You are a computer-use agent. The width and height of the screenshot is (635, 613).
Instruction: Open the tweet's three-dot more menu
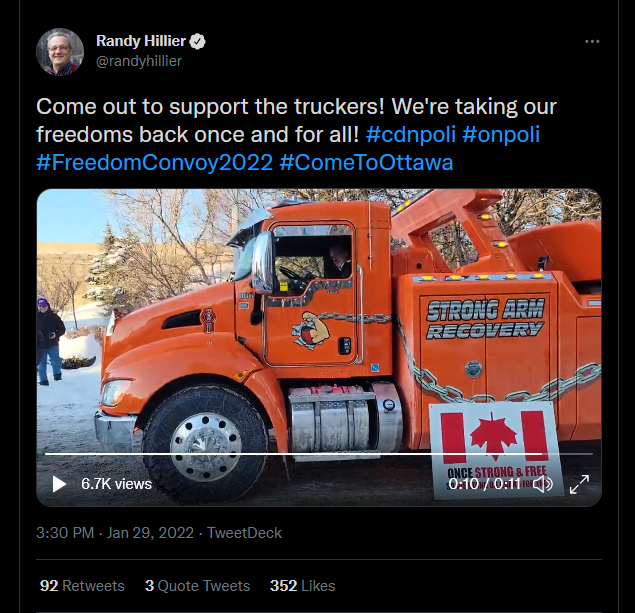[592, 41]
